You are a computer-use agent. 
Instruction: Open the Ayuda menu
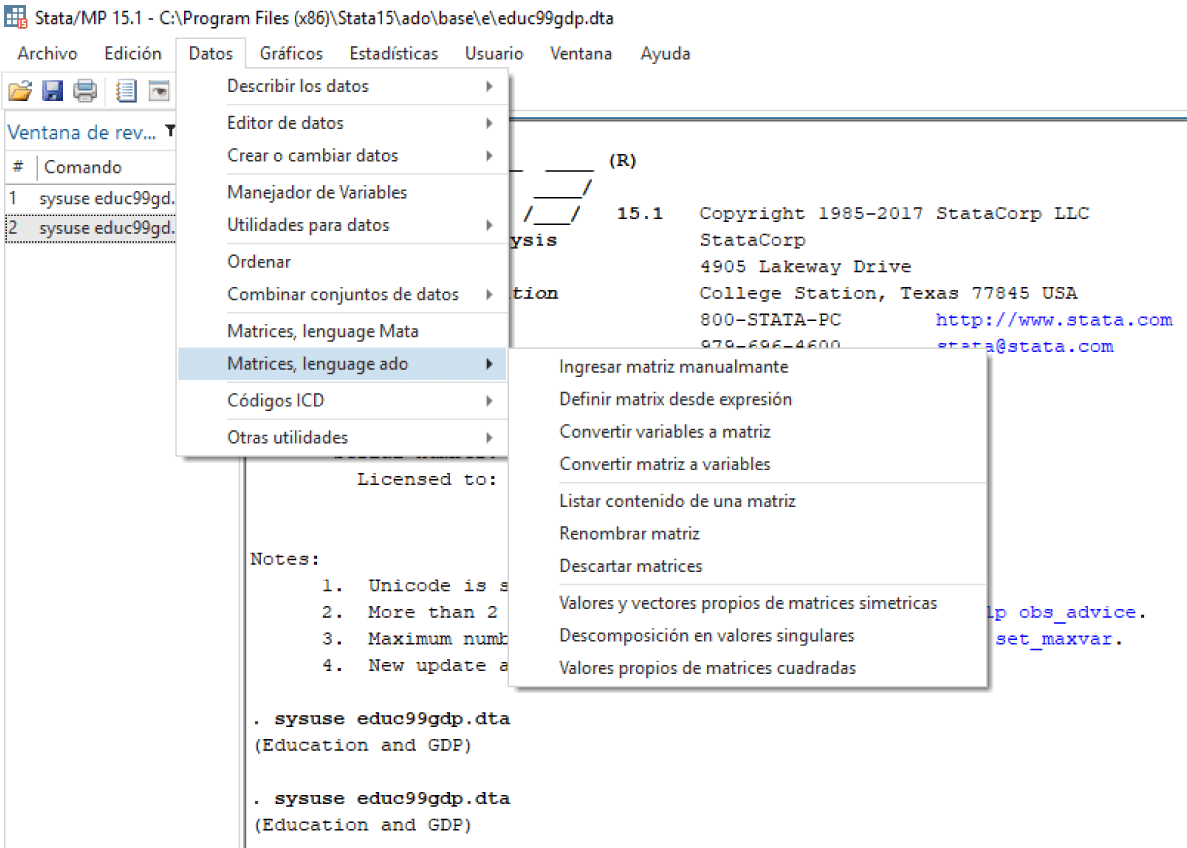coord(665,54)
